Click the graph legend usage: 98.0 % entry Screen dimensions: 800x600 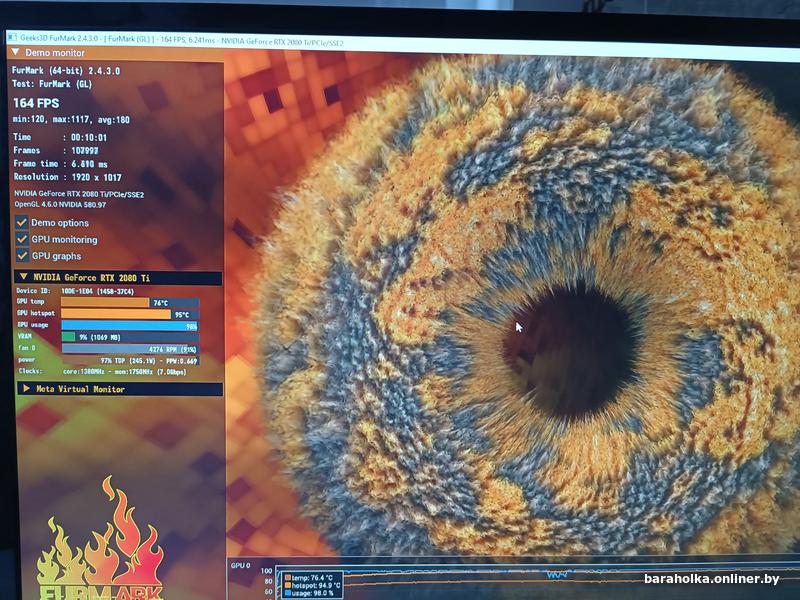tap(309, 593)
